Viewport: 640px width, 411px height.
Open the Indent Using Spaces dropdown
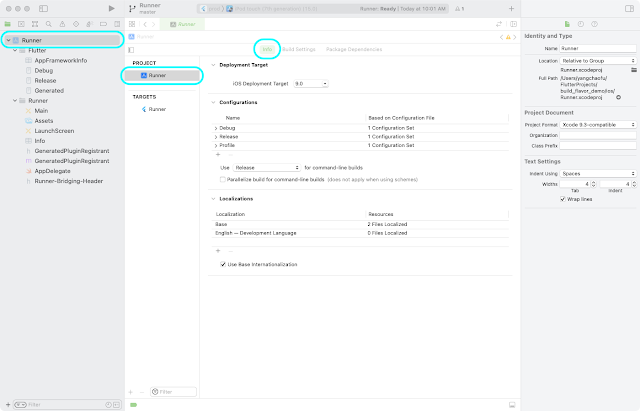tap(598, 173)
